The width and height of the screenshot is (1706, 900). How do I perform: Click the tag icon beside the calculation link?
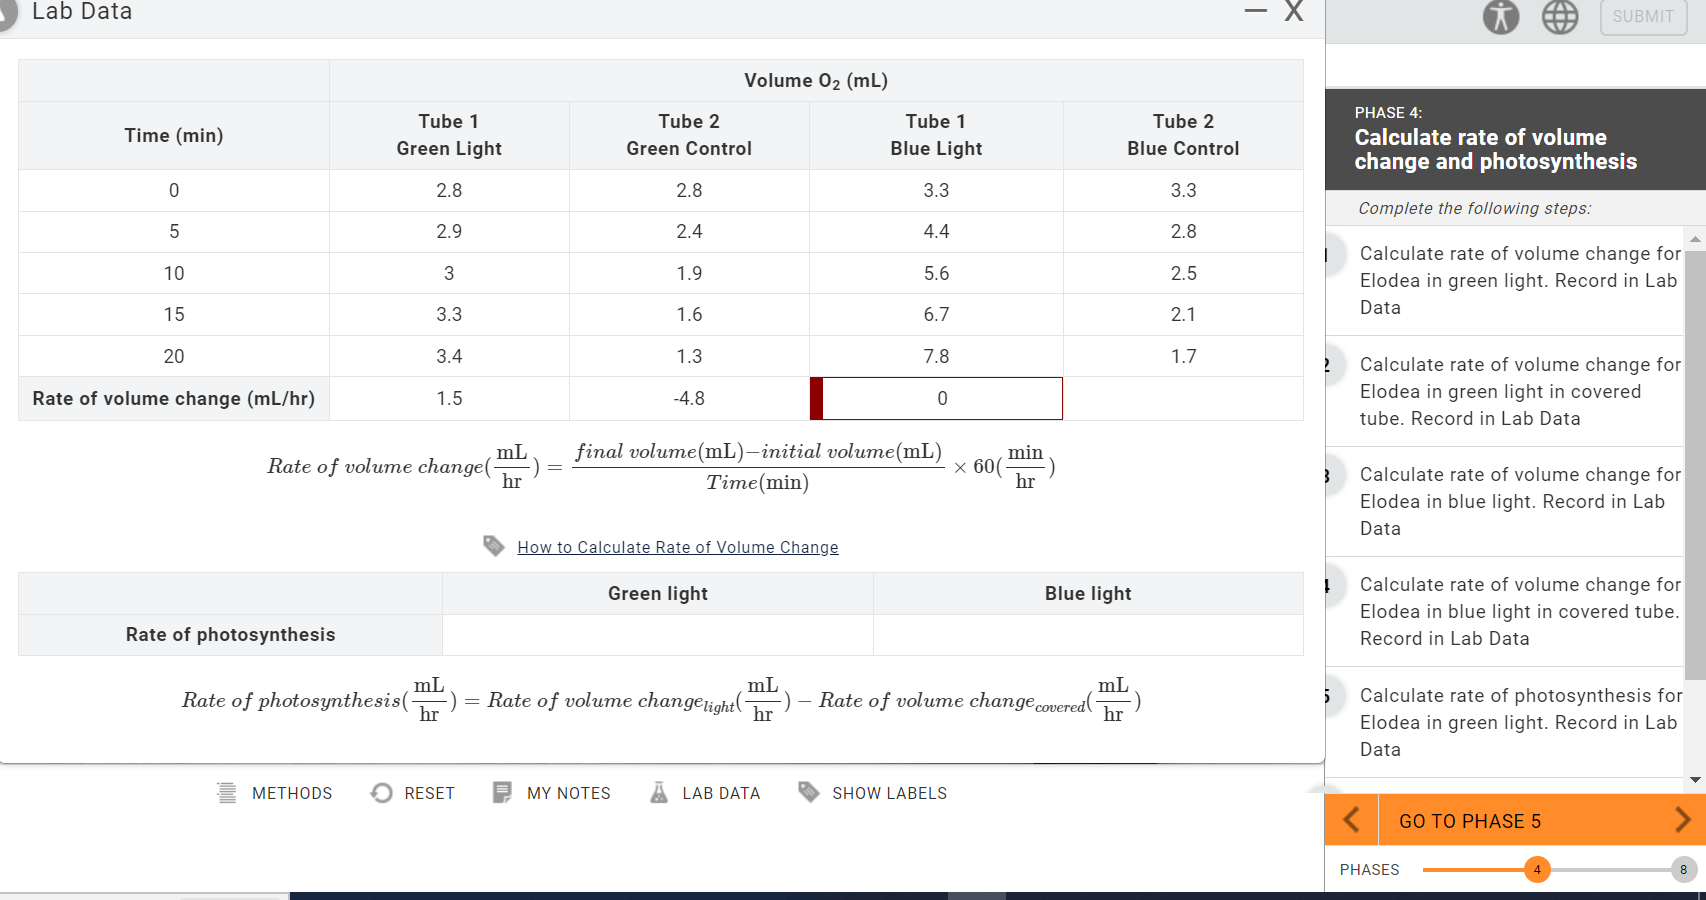pyautogui.click(x=493, y=546)
